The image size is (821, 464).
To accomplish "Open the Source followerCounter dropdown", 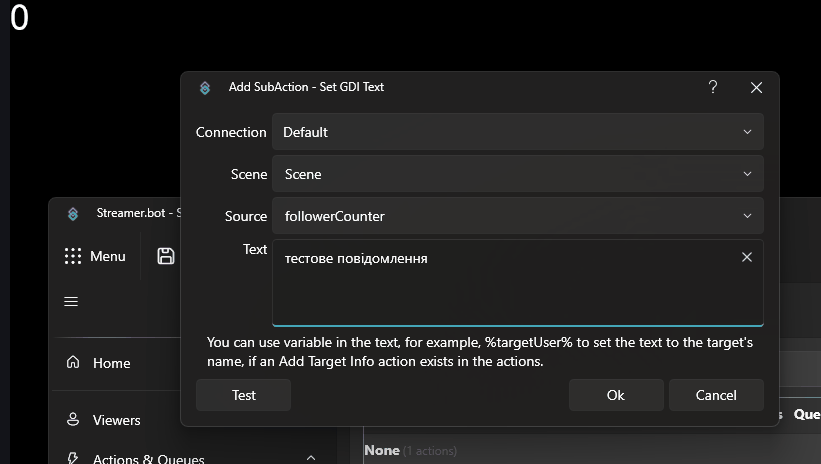I will click(x=517, y=216).
